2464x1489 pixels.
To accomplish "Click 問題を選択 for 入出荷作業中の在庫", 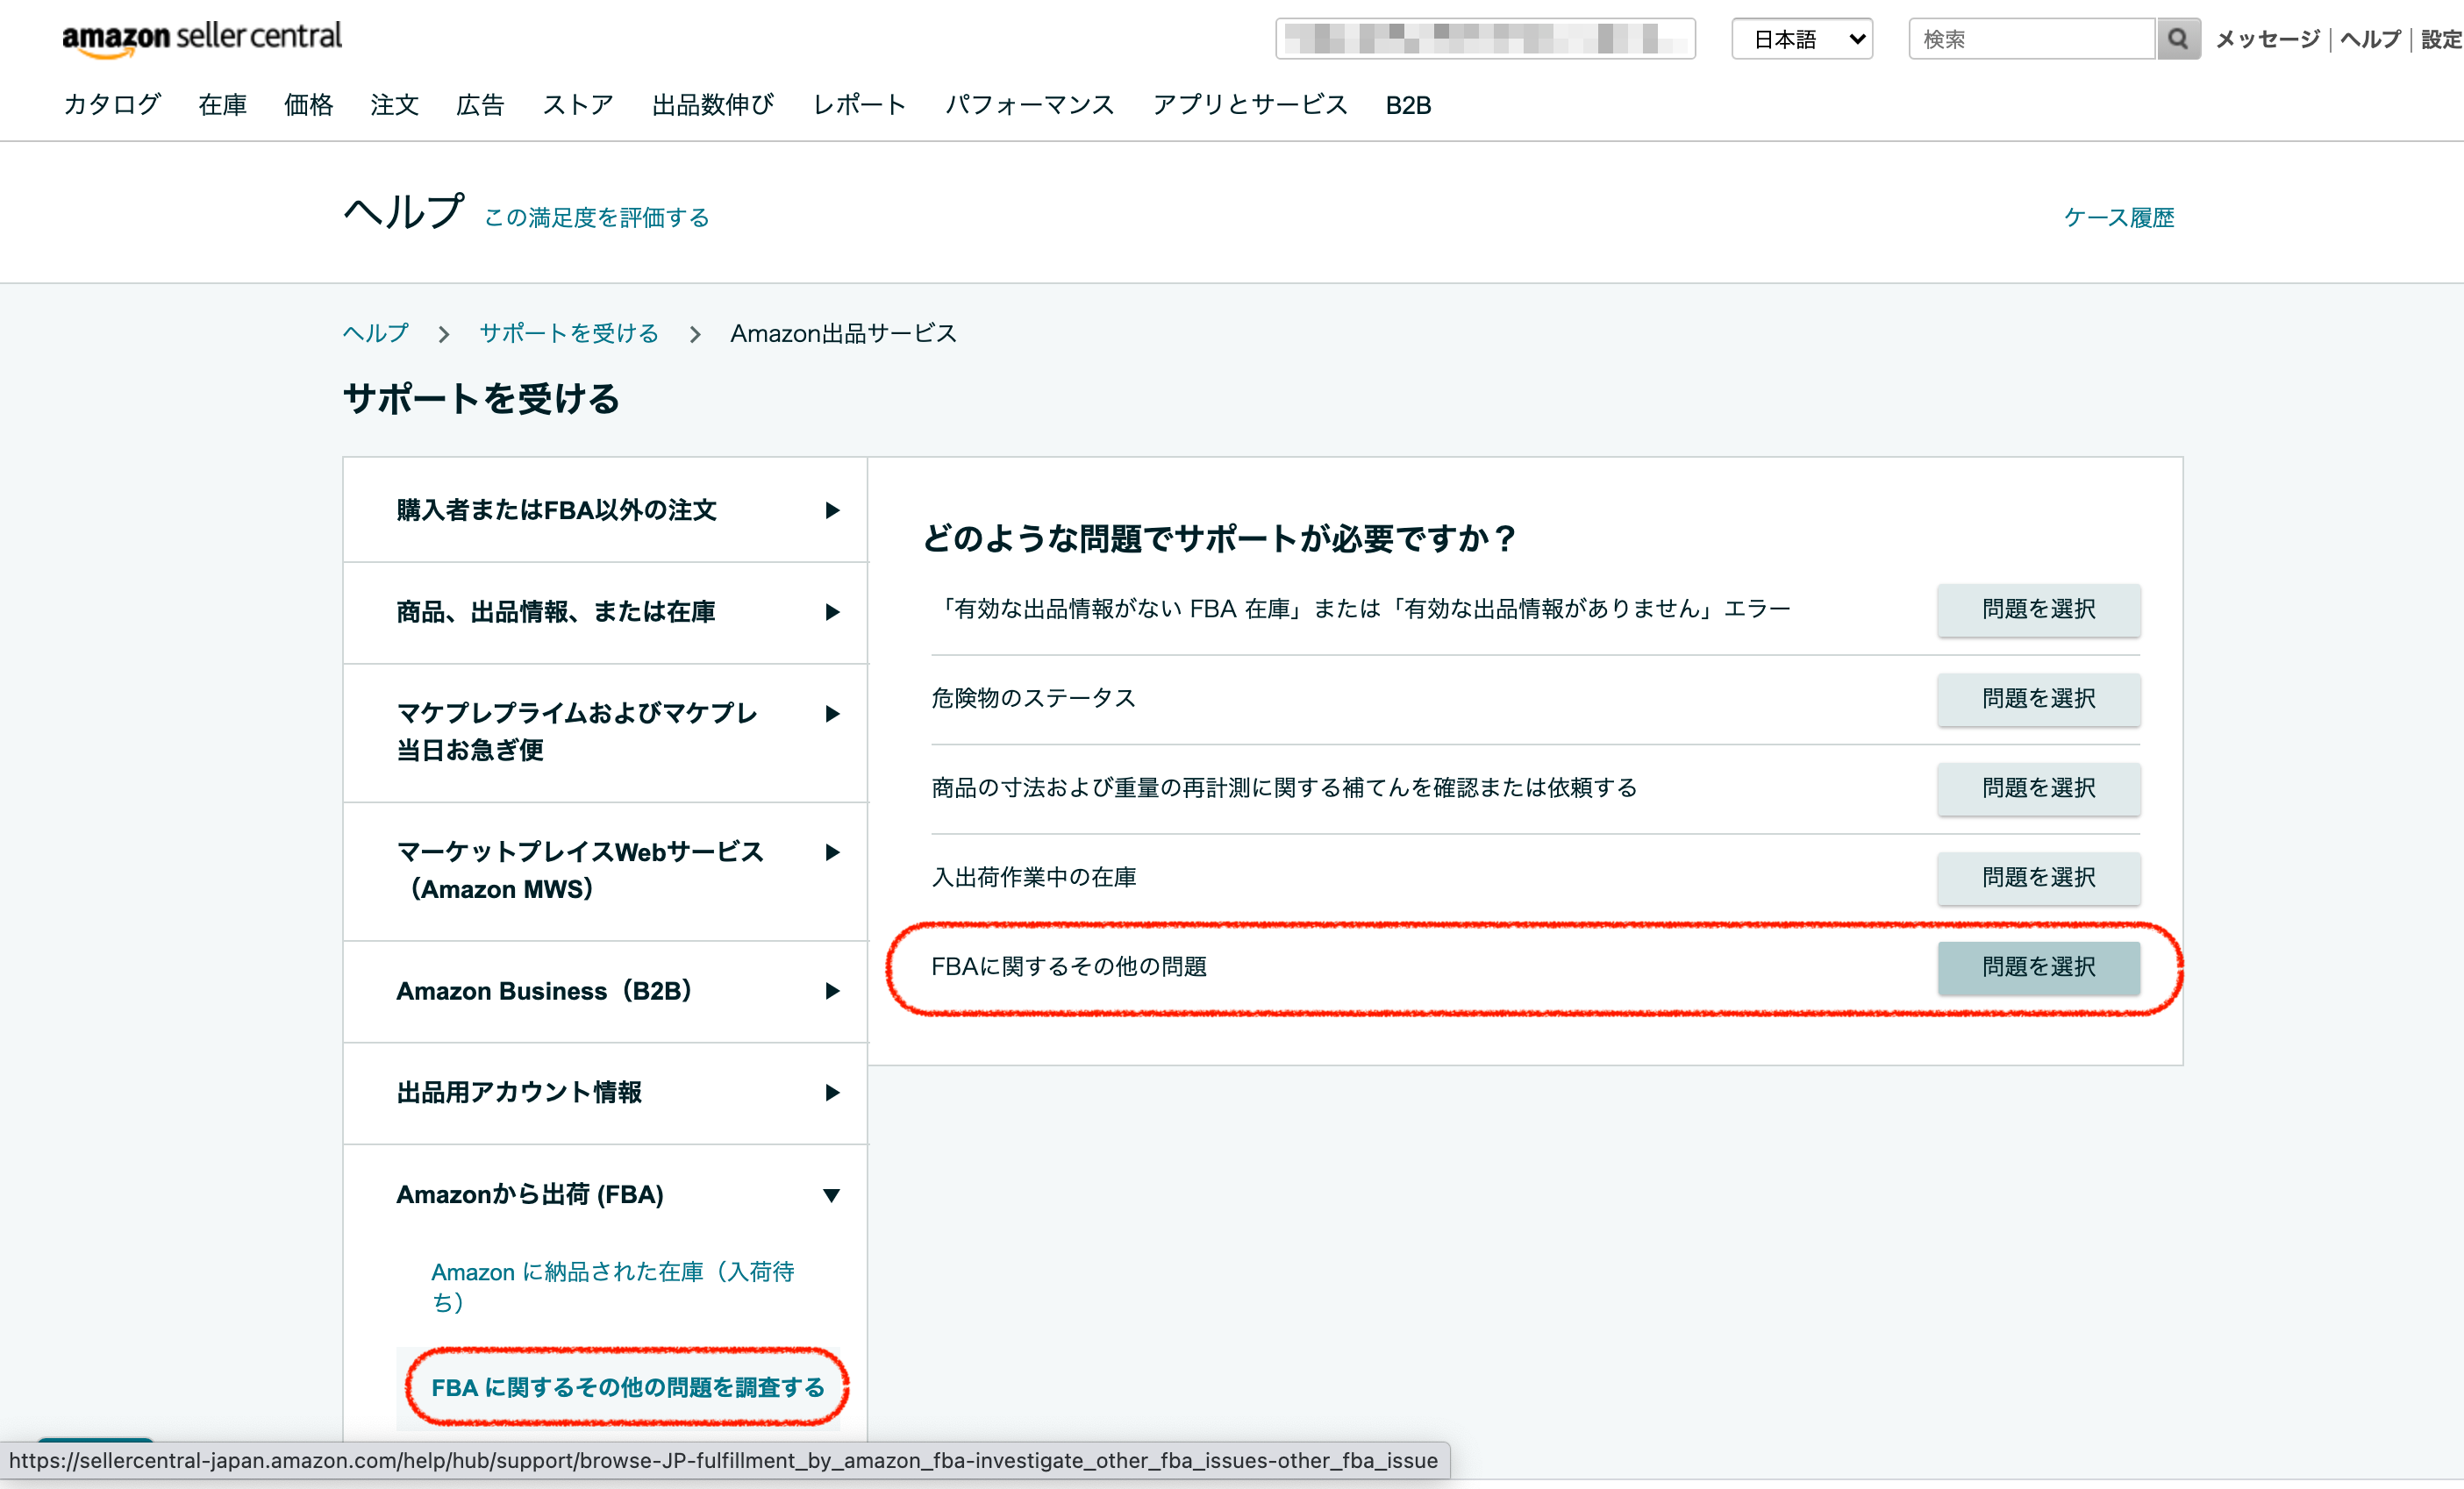I will [2038, 878].
